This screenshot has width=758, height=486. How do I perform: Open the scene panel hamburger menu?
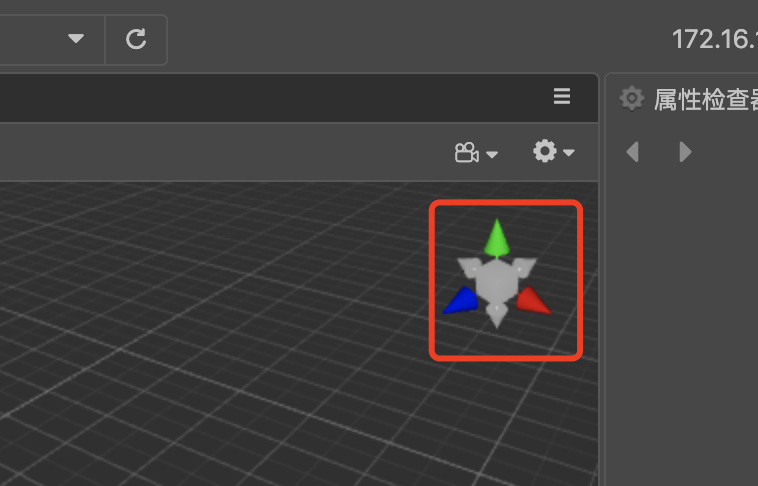click(x=562, y=96)
